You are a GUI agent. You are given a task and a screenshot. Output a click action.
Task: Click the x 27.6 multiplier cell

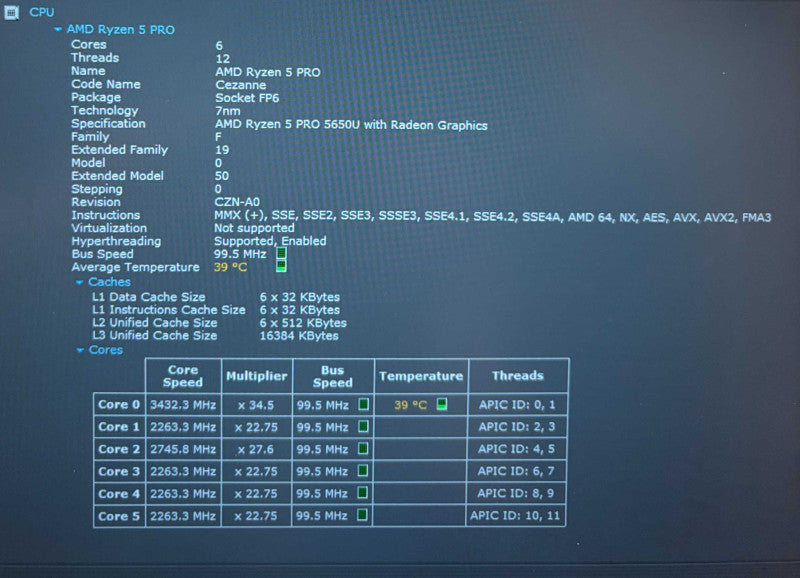pyautogui.click(x=256, y=449)
